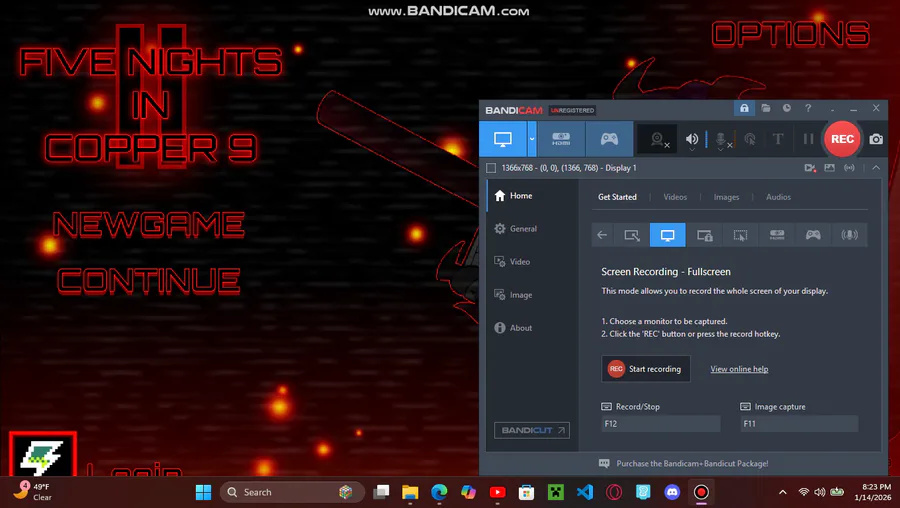
Task: Open the 8:23 PM clock and date
Action: (x=872, y=492)
